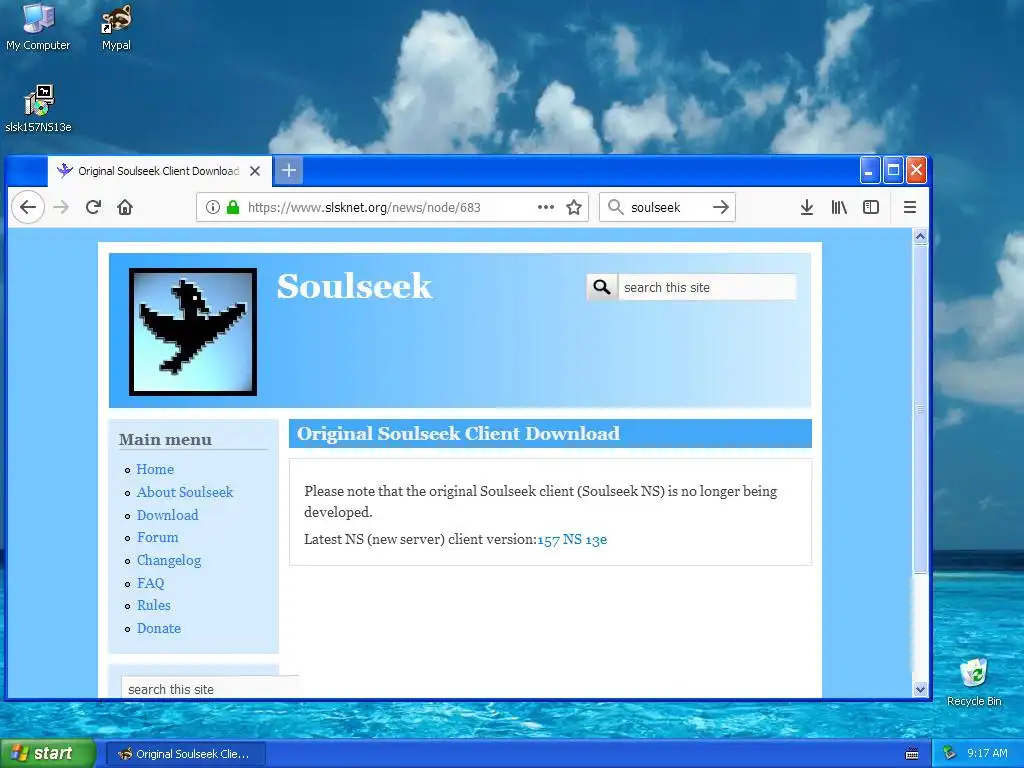This screenshot has width=1024, height=768.
Task: Open the library bookmarks and history
Action: click(x=839, y=207)
